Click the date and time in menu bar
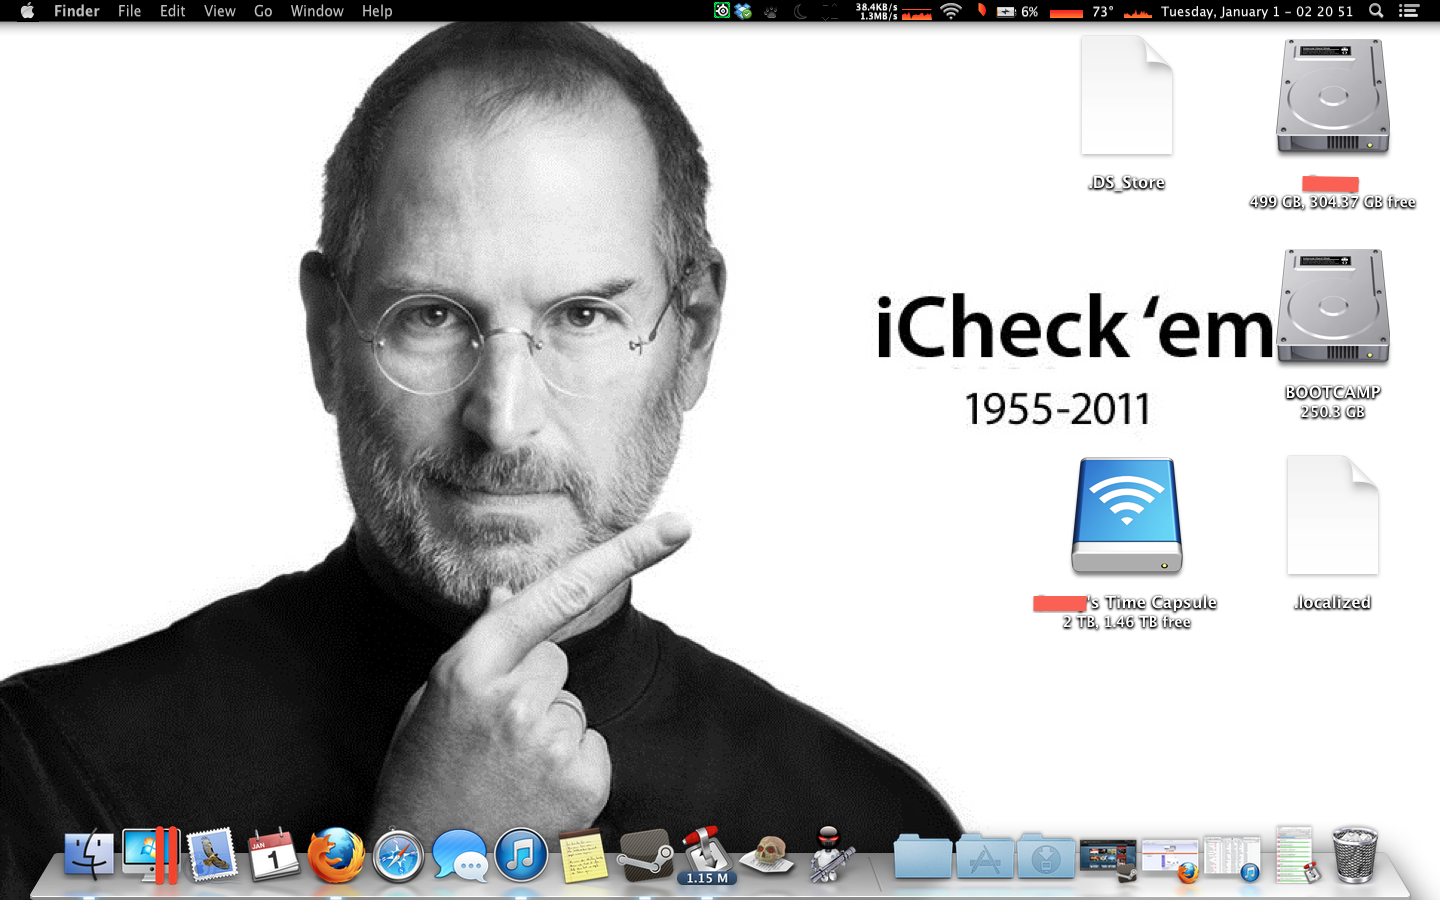1440x900 pixels. [1257, 11]
